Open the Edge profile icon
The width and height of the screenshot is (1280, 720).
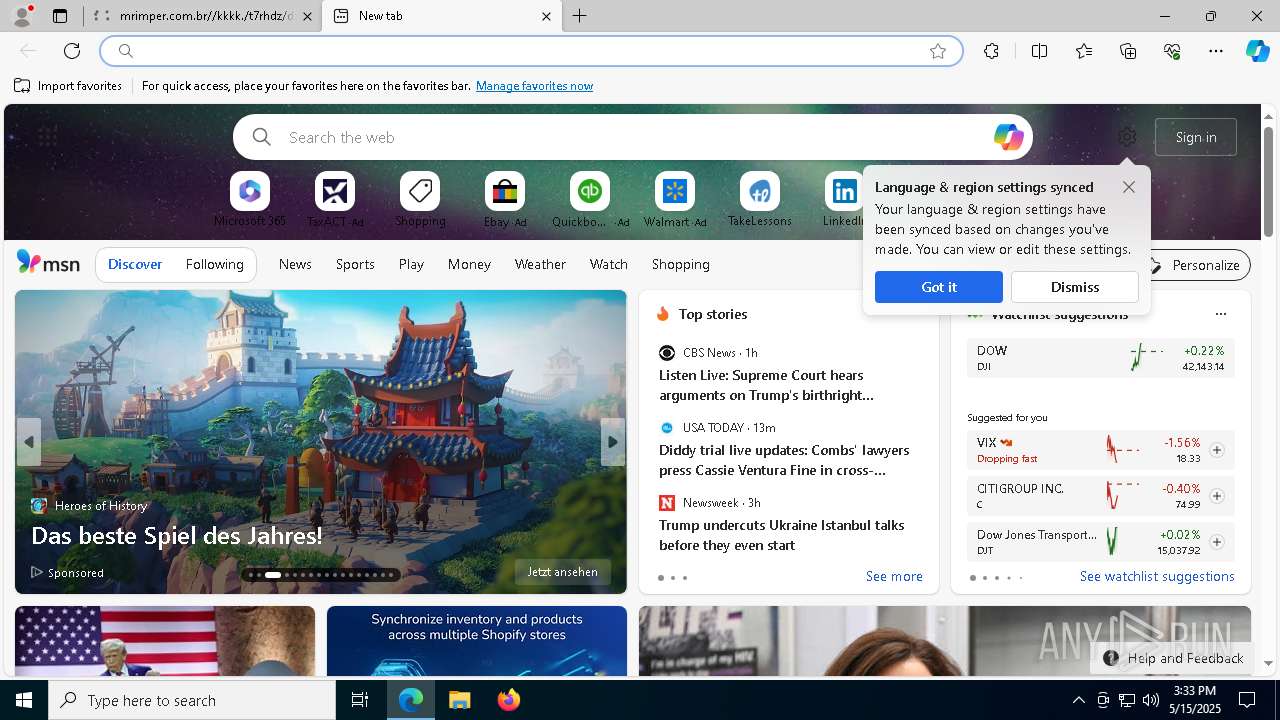coord(21,16)
